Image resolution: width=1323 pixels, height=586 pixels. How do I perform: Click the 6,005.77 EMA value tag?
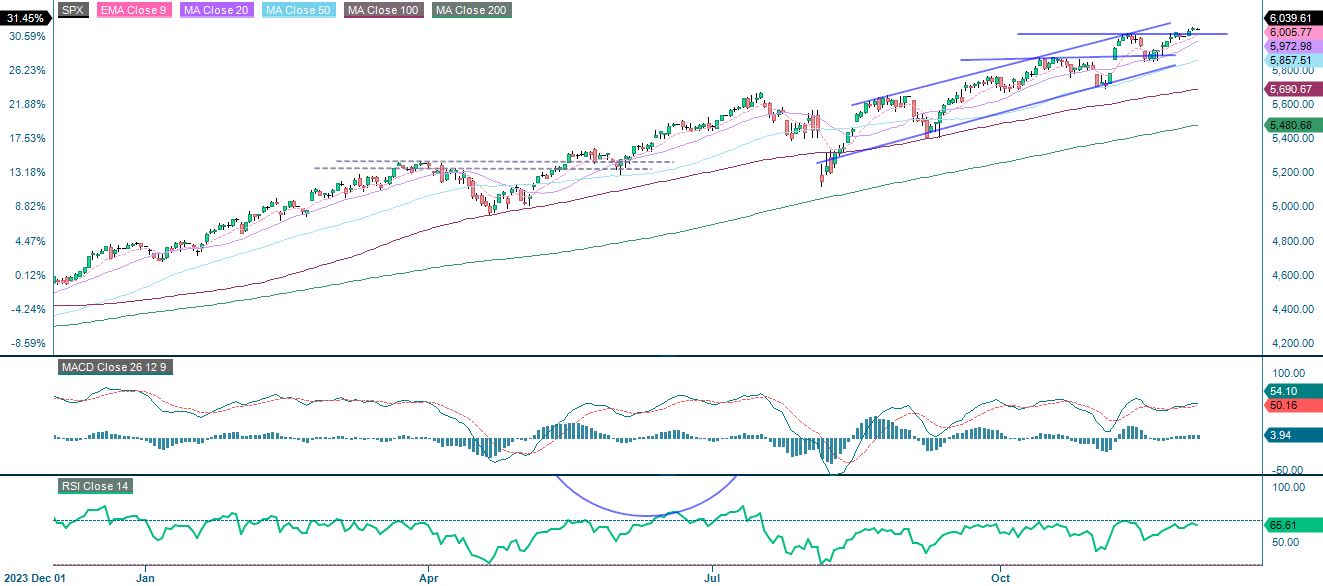pos(1293,32)
